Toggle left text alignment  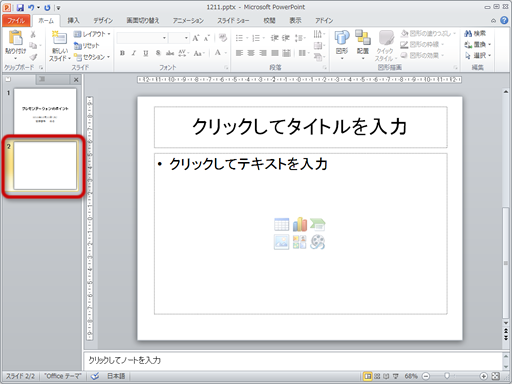tap(239, 53)
